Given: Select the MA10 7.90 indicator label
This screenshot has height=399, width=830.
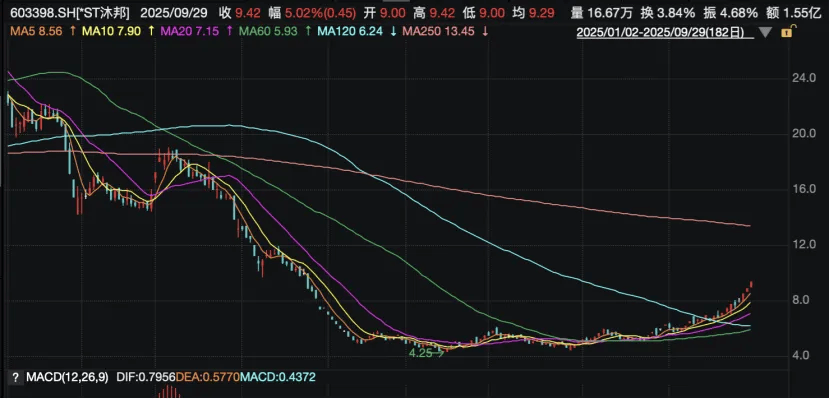Looking at the screenshot, I should point(111,32).
